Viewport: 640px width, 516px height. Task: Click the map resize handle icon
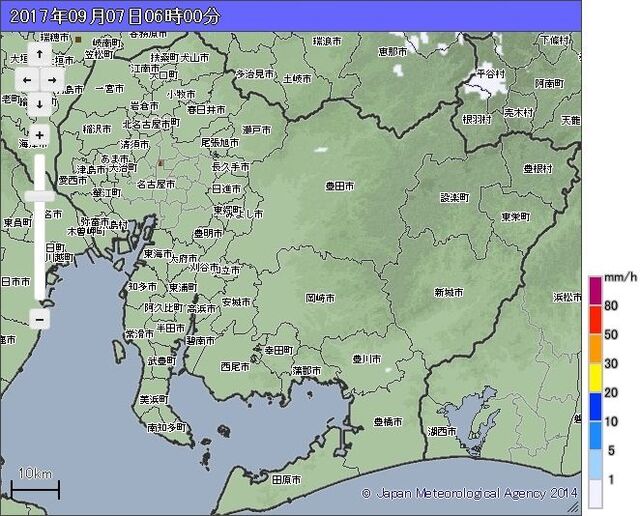573,507
